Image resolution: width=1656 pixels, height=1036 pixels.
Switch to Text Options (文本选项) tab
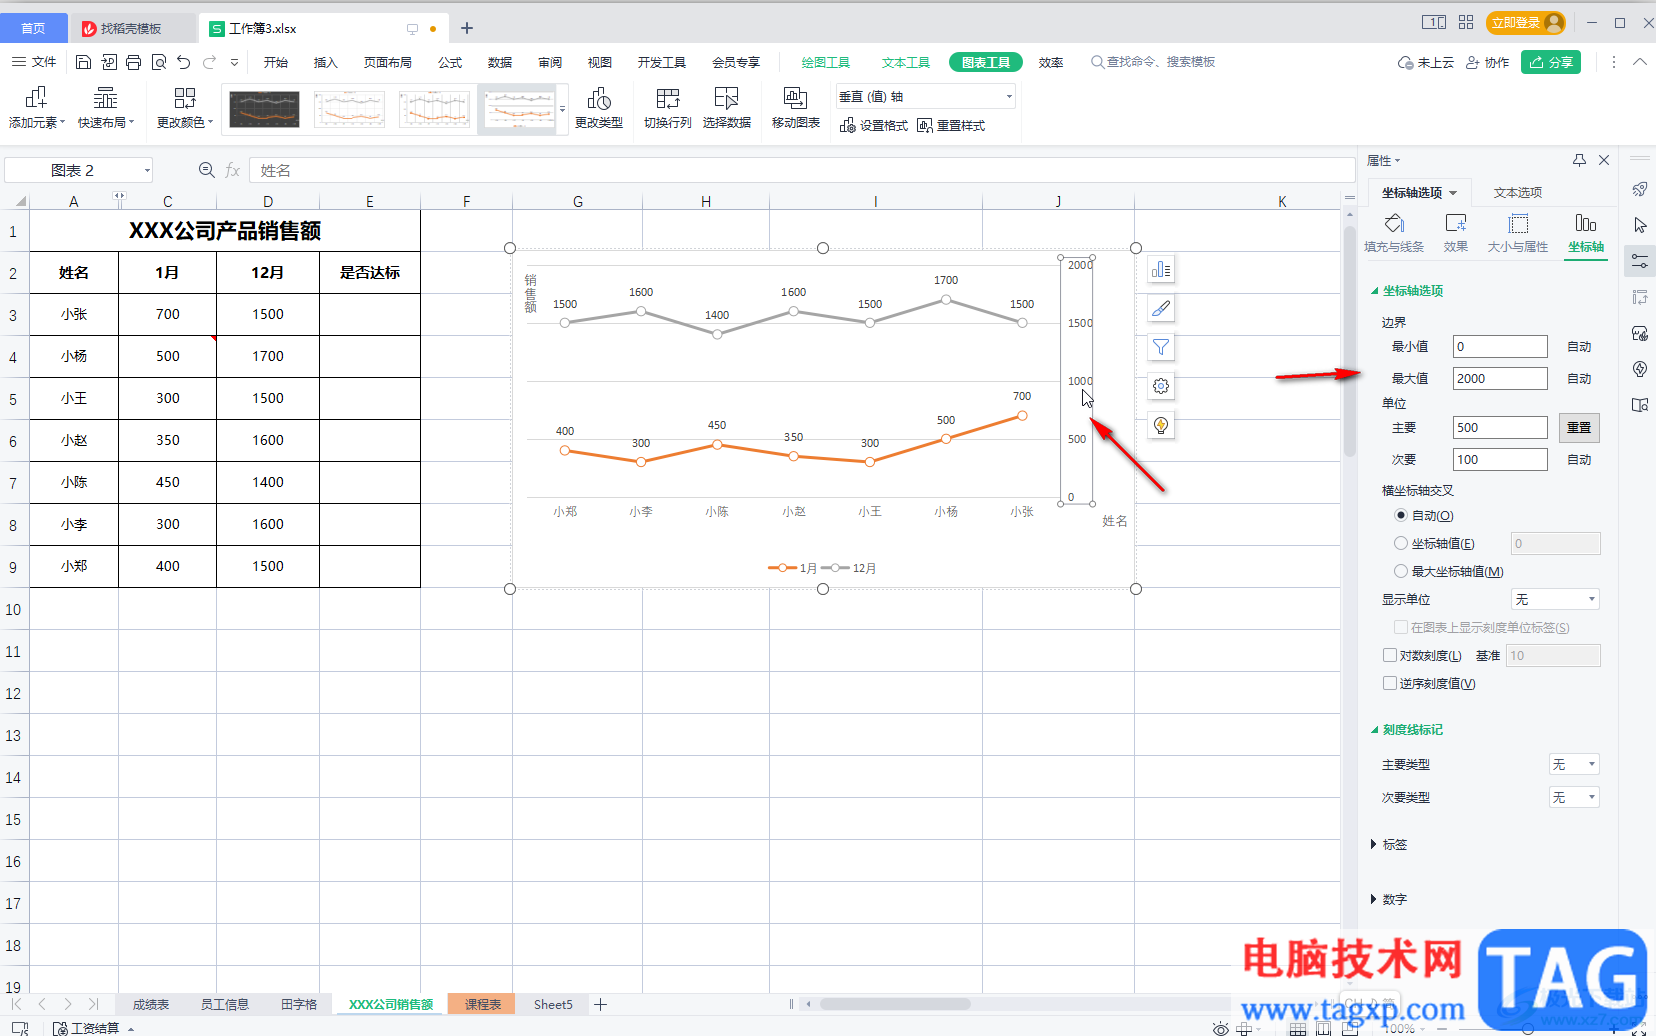1517,193
